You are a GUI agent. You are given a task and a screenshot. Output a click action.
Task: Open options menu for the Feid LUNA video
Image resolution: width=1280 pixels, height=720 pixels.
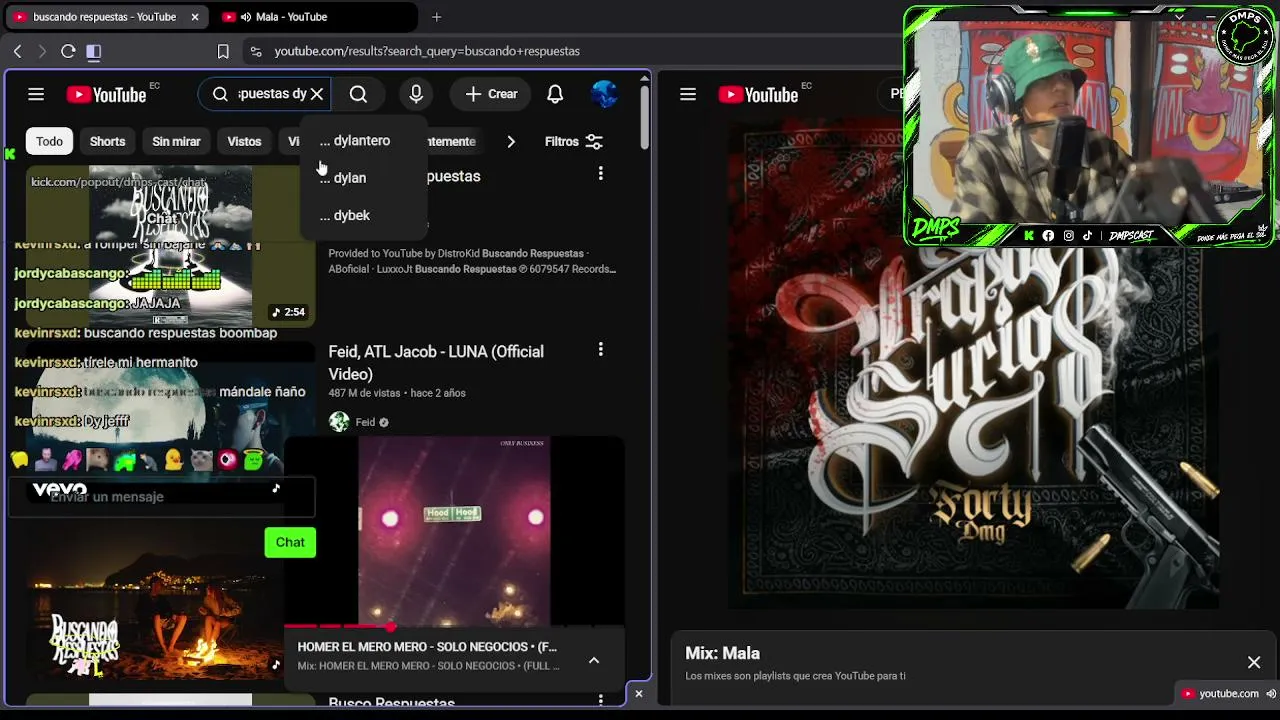click(600, 350)
